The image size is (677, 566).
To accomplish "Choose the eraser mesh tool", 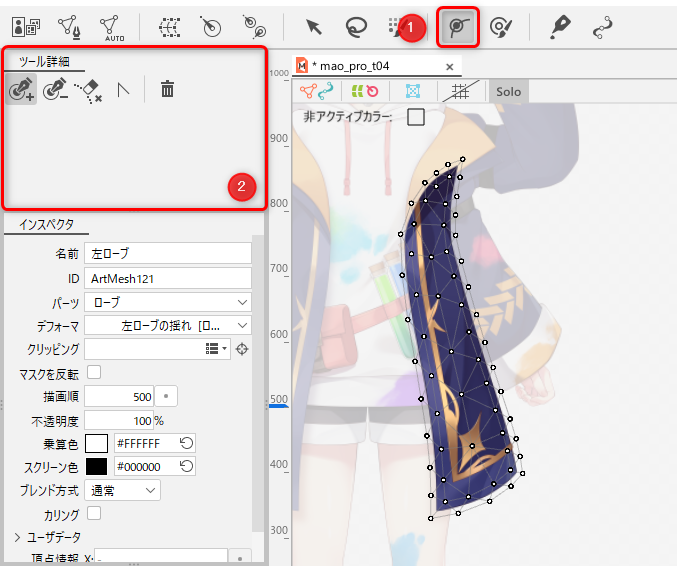I will click(88, 90).
